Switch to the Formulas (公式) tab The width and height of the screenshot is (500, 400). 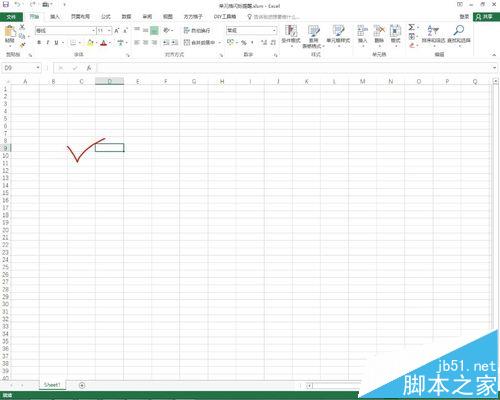(106, 17)
